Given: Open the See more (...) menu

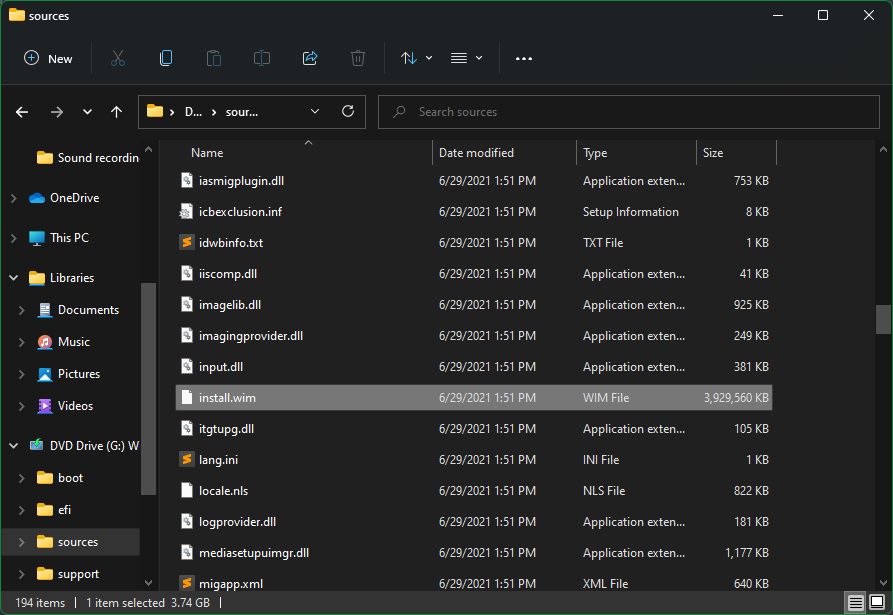Looking at the screenshot, I should pos(524,59).
